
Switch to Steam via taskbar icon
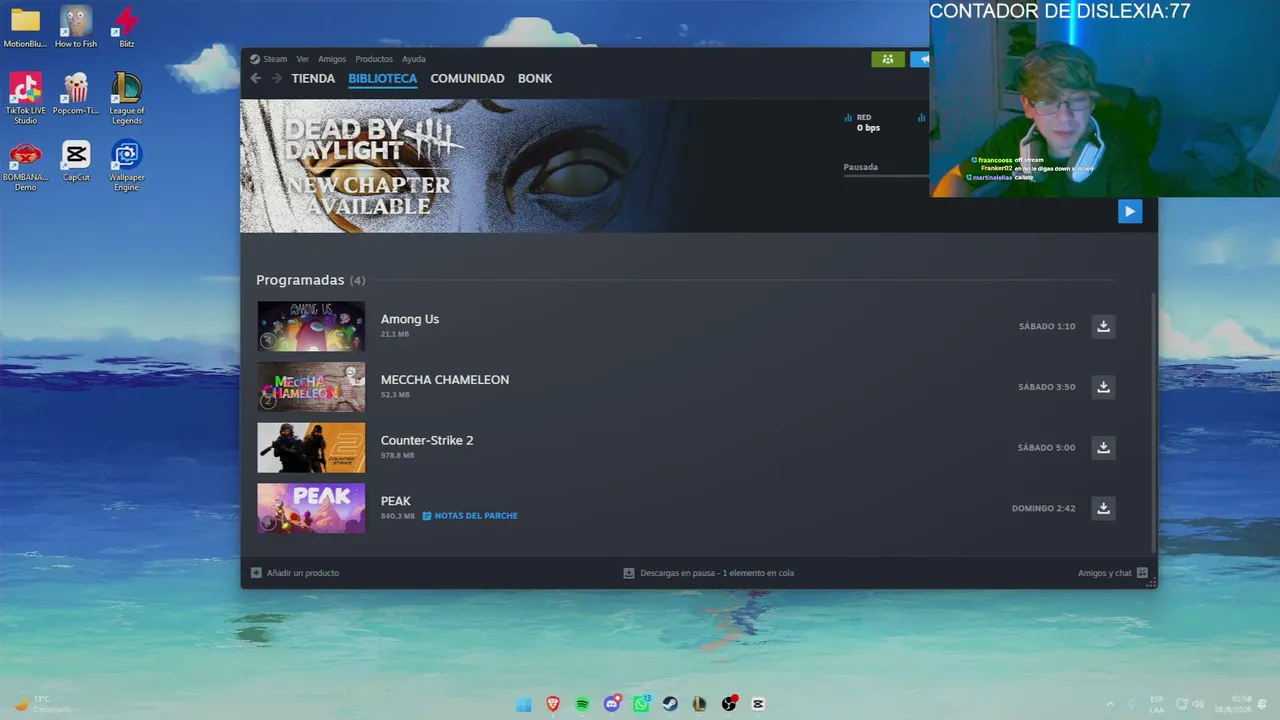click(670, 704)
